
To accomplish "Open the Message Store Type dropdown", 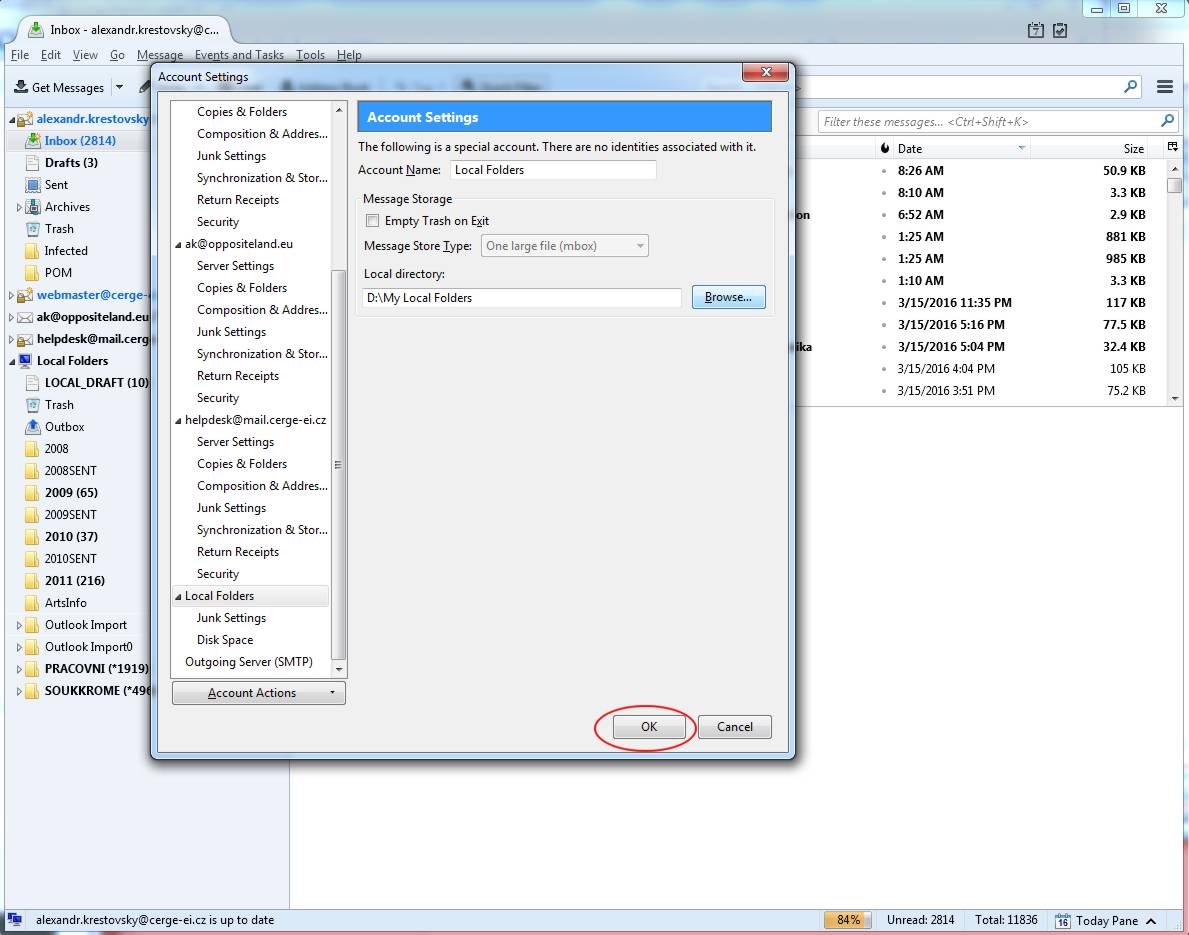I will 564,246.
